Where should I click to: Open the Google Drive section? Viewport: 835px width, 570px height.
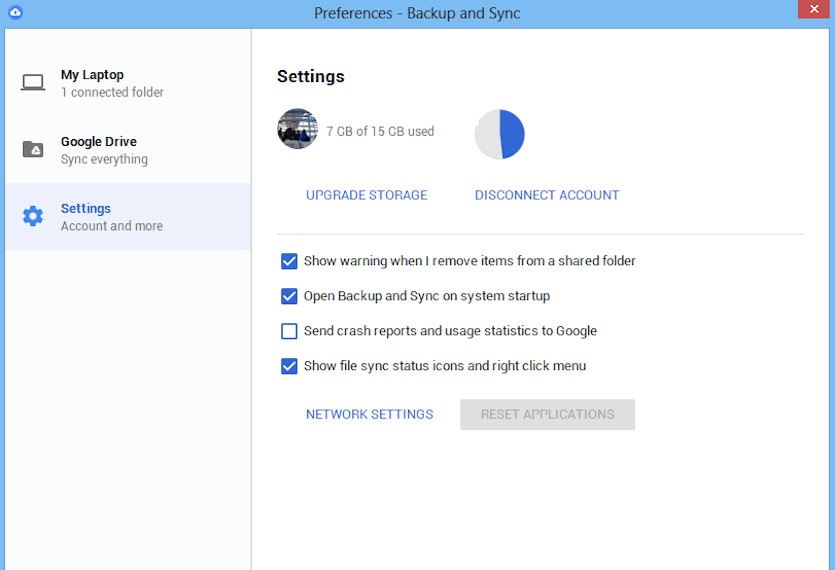[128, 150]
